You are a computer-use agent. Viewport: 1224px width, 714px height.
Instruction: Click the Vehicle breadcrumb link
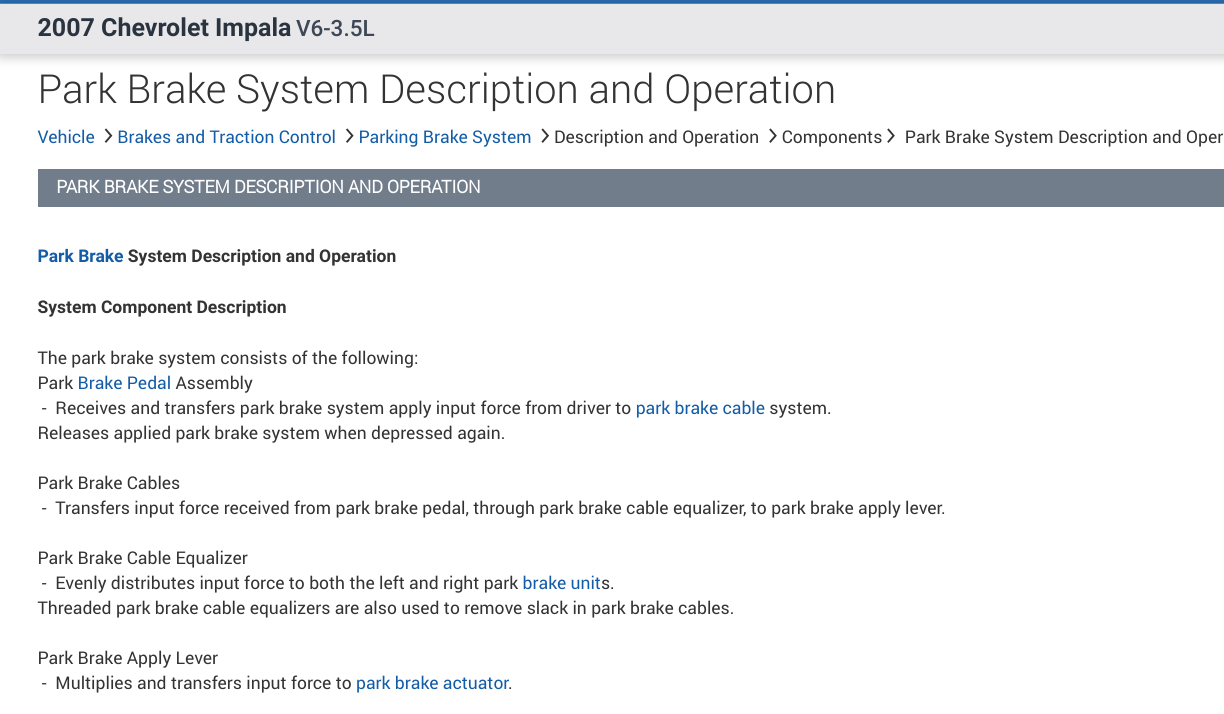tap(66, 137)
